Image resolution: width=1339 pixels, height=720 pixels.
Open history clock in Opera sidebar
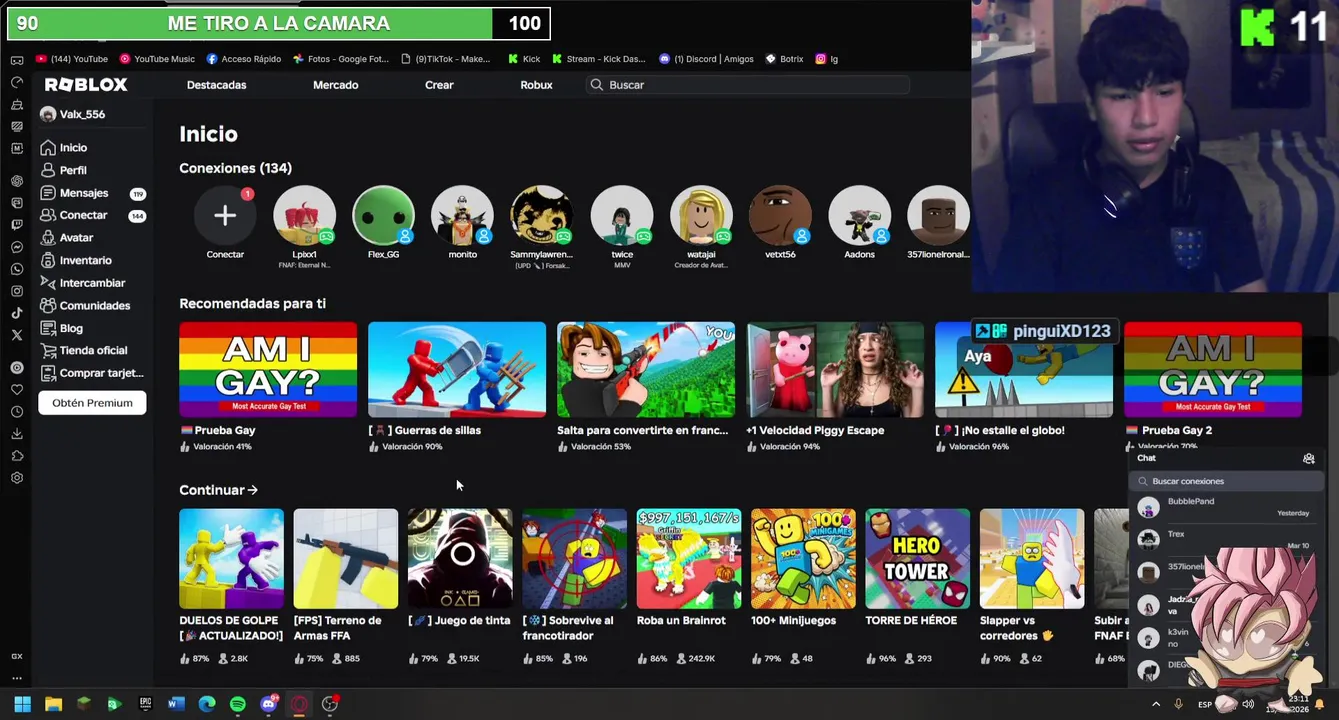click(17, 412)
